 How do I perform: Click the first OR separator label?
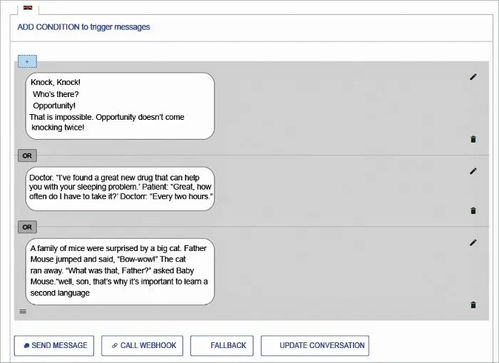coord(27,156)
